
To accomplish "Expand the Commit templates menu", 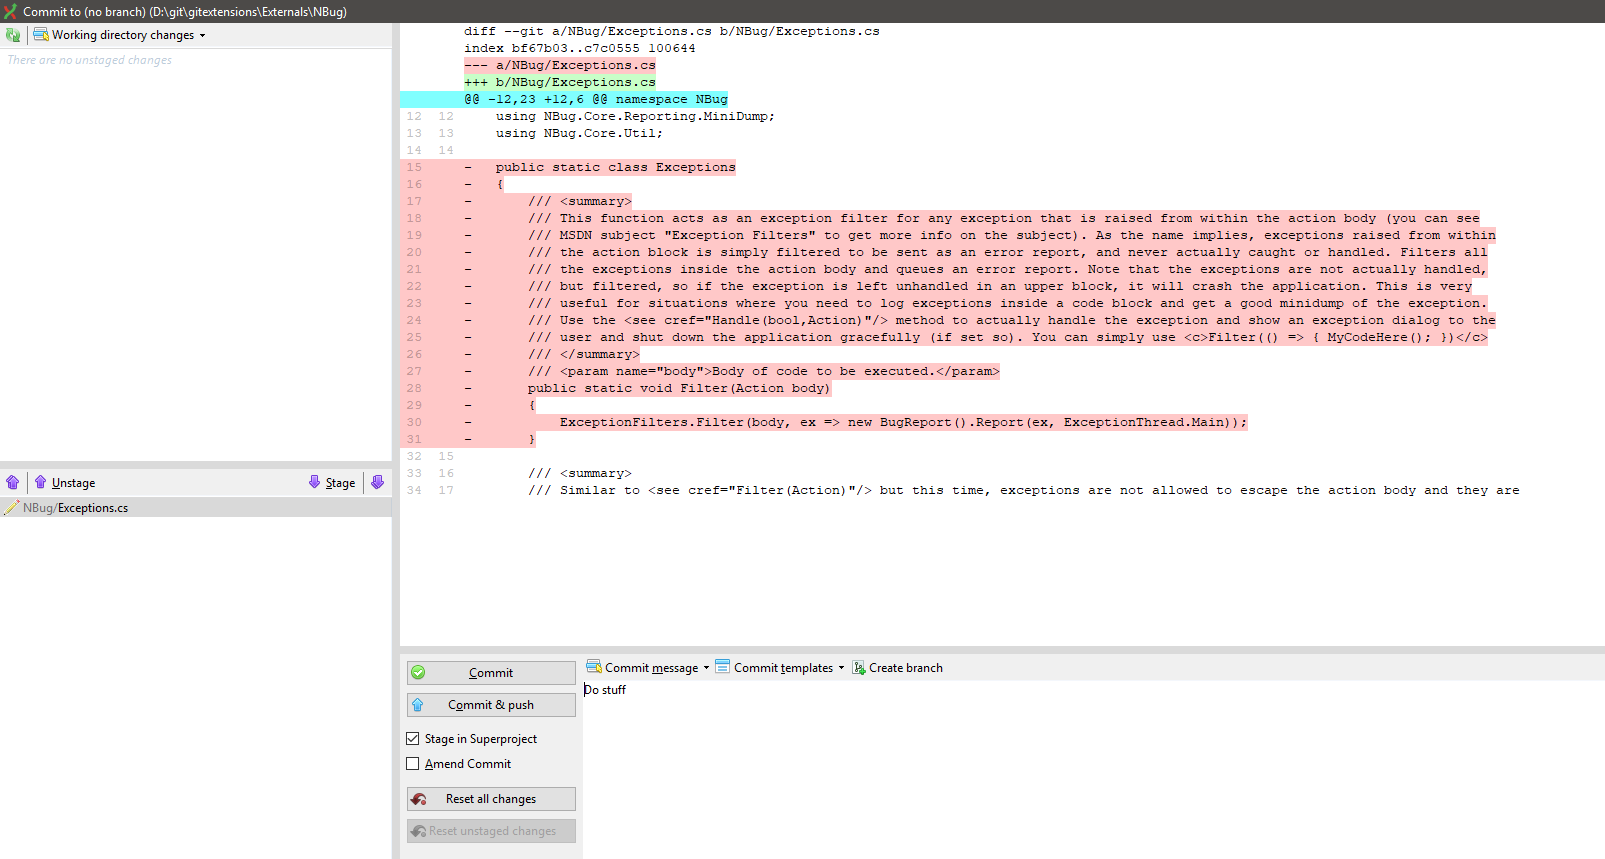I will (x=780, y=667).
